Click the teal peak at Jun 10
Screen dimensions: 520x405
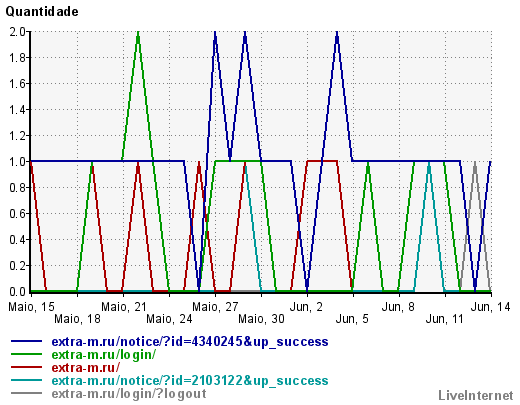click(x=429, y=163)
